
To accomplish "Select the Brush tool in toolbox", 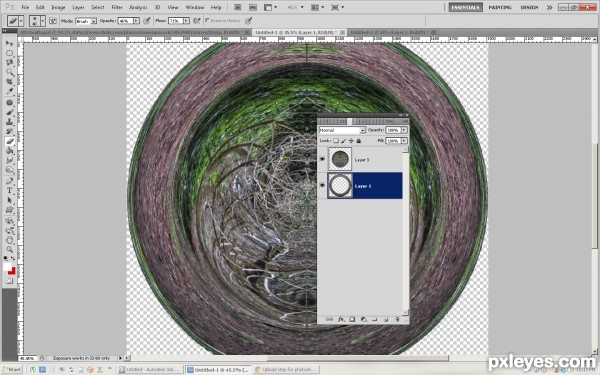I will (x=10, y=112).
